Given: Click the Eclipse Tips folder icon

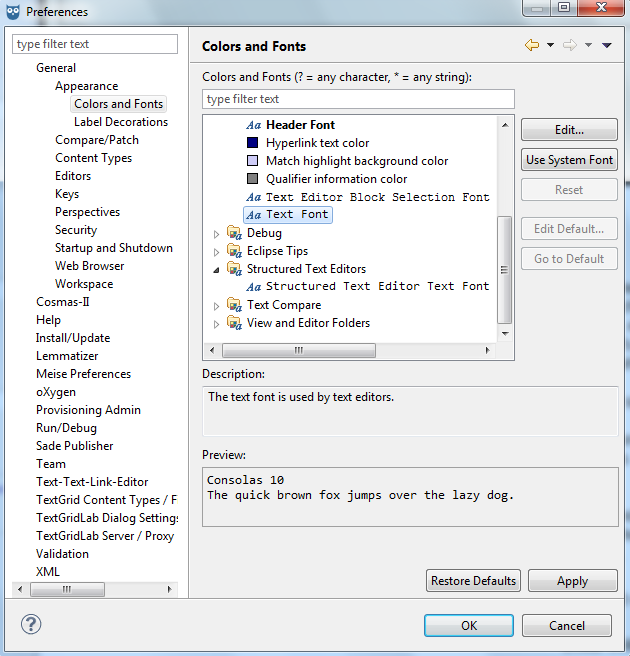Looking at the screenshot, I should click(234, 251).
